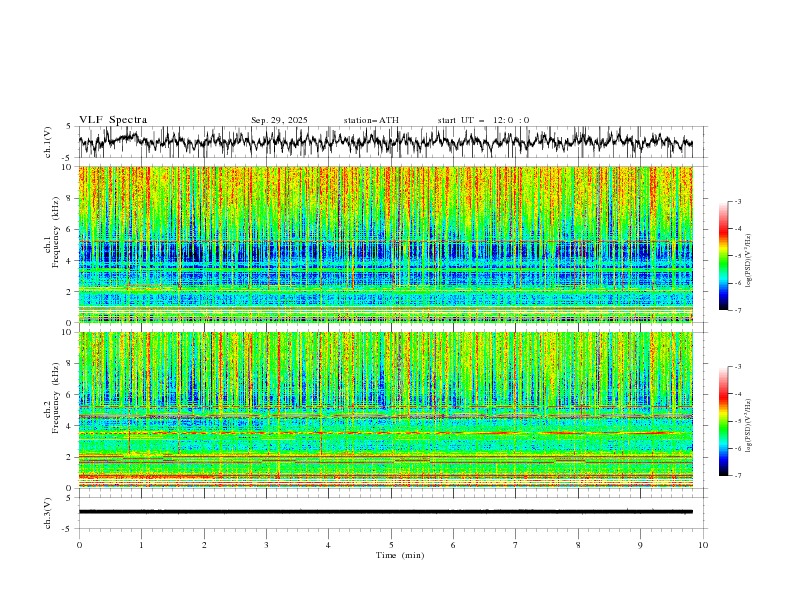This screenshot has width=792, height=612.
Task: Click the 'start UT = 12:0 :0' label
Action: [x=483, y=120]
